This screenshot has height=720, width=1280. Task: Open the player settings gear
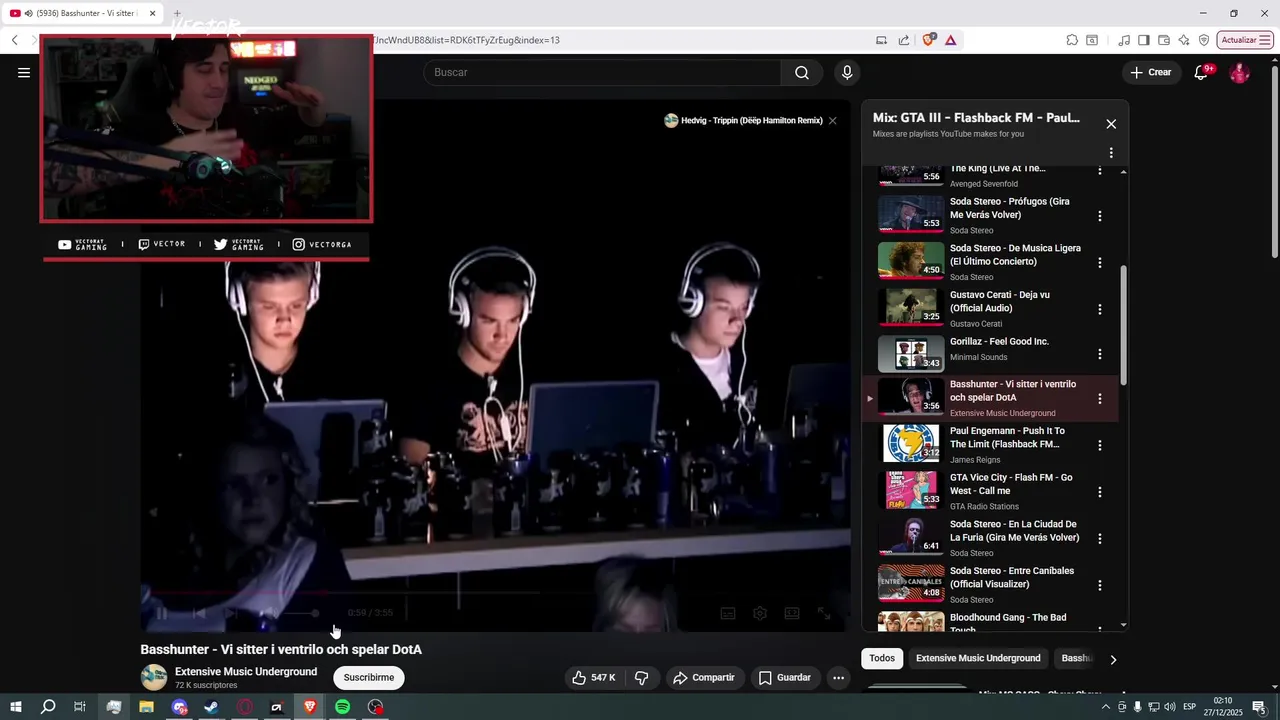click(760, 613)
